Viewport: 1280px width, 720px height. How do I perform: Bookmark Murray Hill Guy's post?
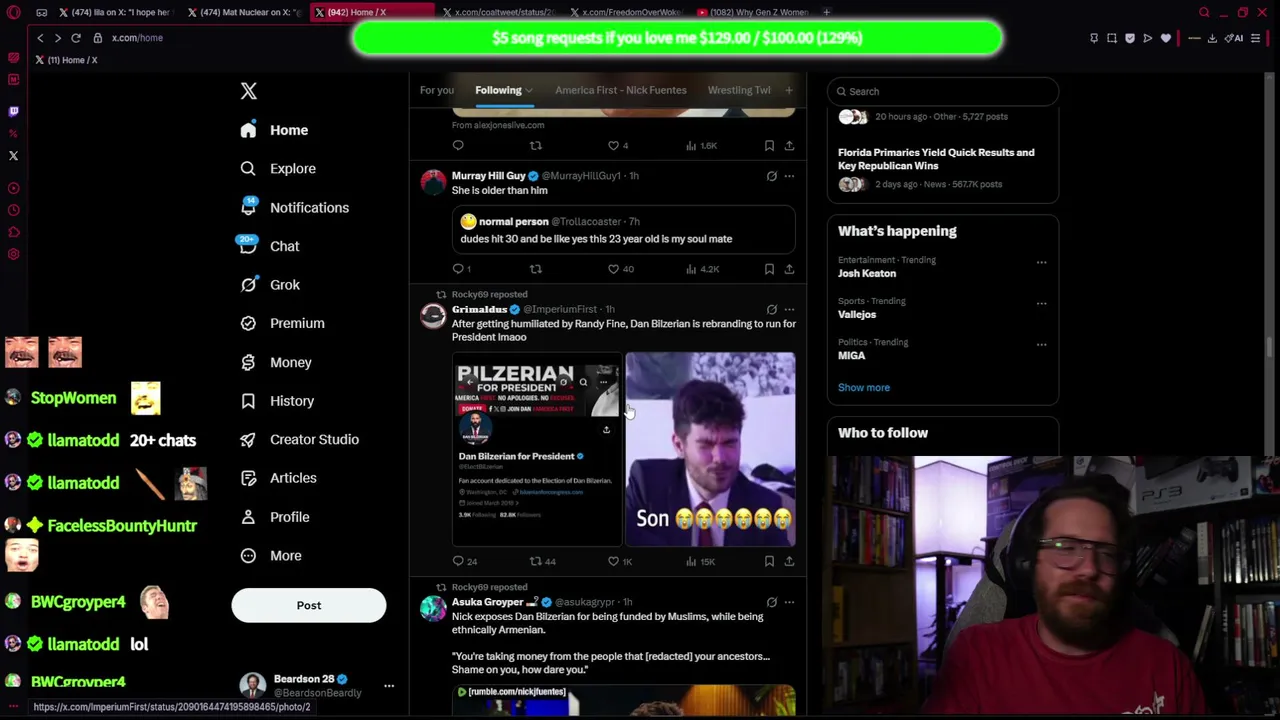coord(769,269)
